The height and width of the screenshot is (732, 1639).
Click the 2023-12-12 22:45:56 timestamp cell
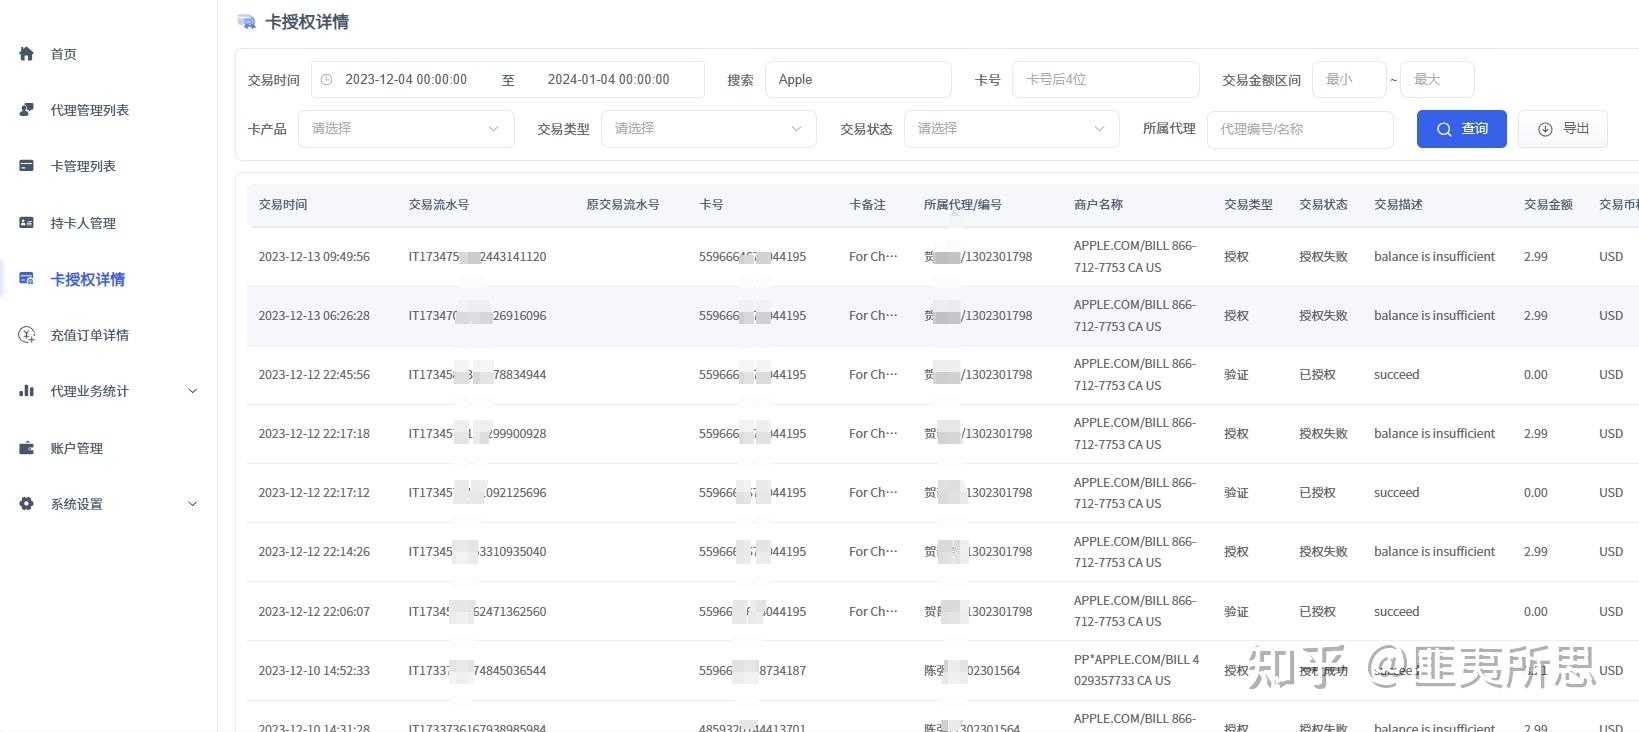[x=314, y=375]
